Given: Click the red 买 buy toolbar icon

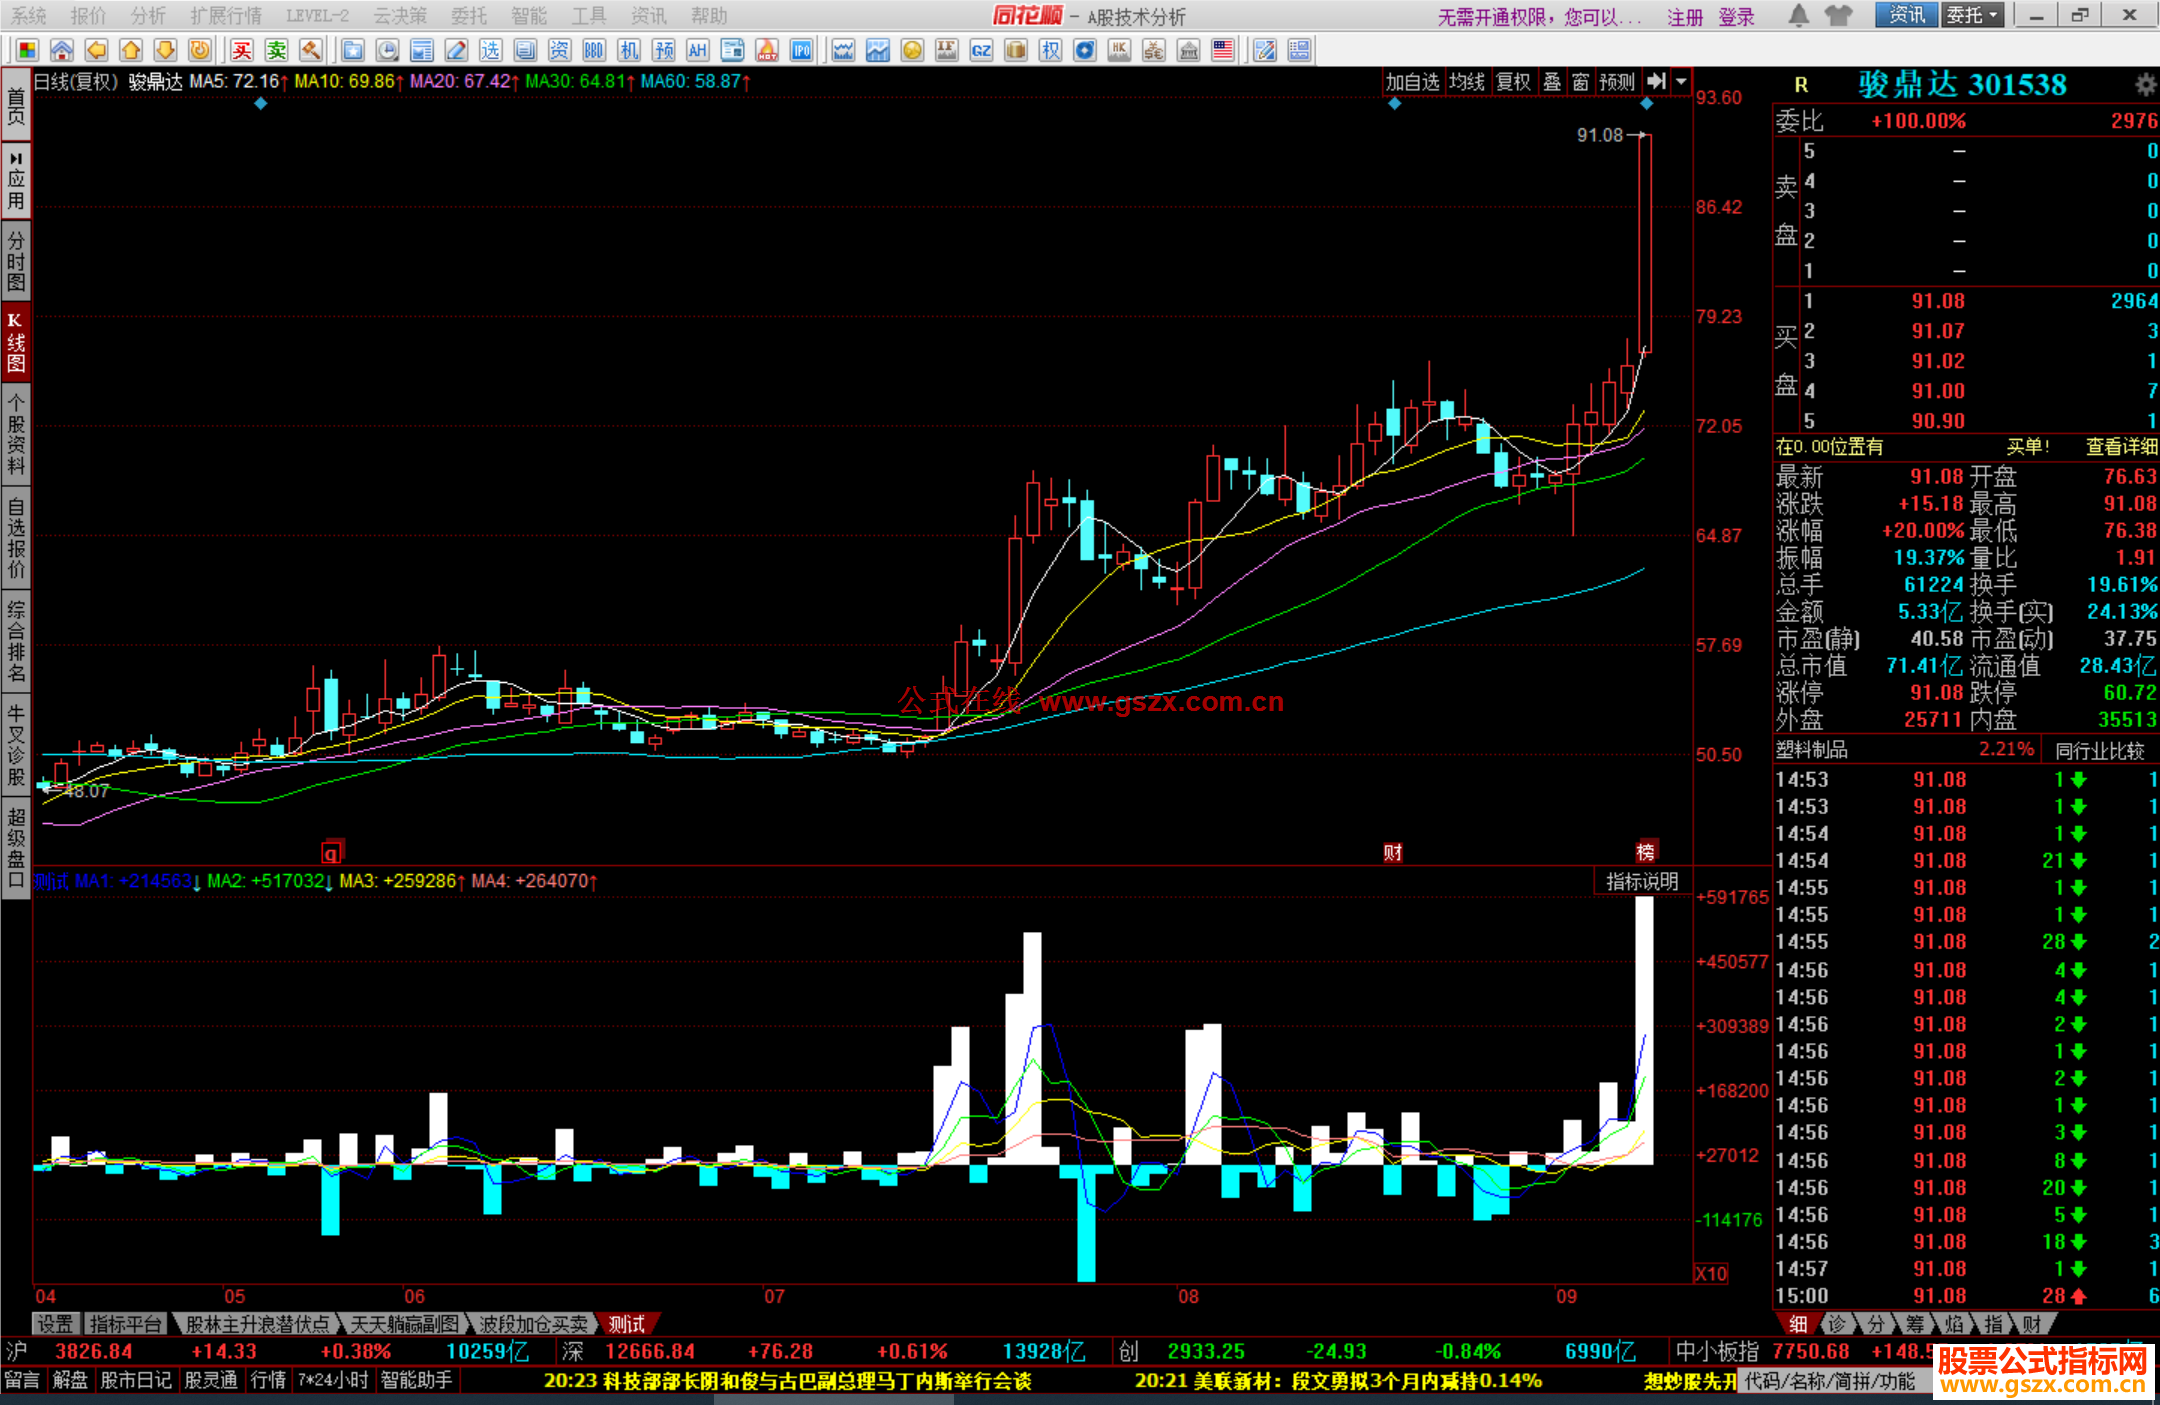Looking at the screenshot, I should click(x=242, y=50).
